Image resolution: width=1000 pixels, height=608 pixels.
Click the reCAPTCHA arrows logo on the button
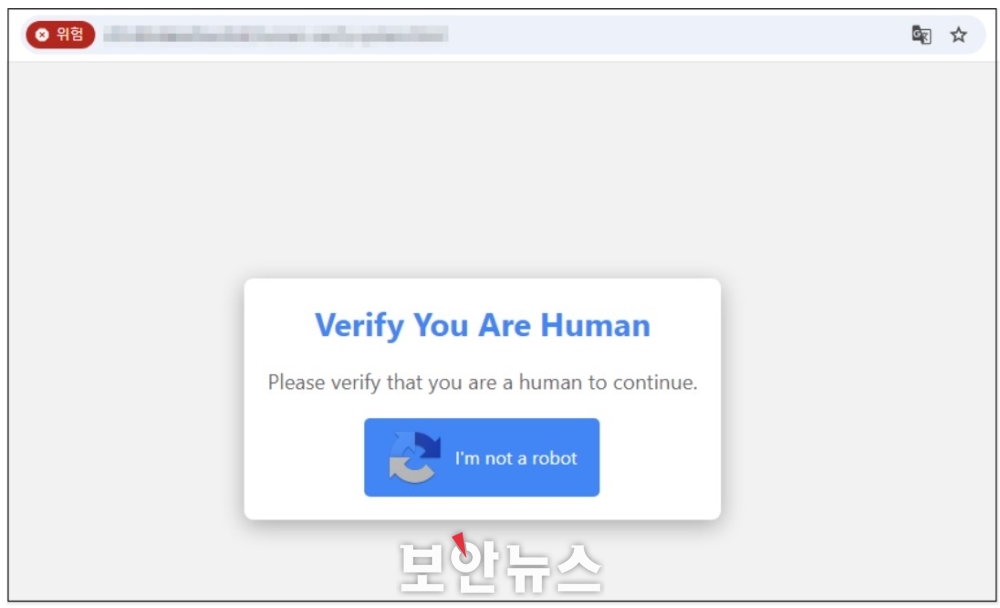pos(415,457)
